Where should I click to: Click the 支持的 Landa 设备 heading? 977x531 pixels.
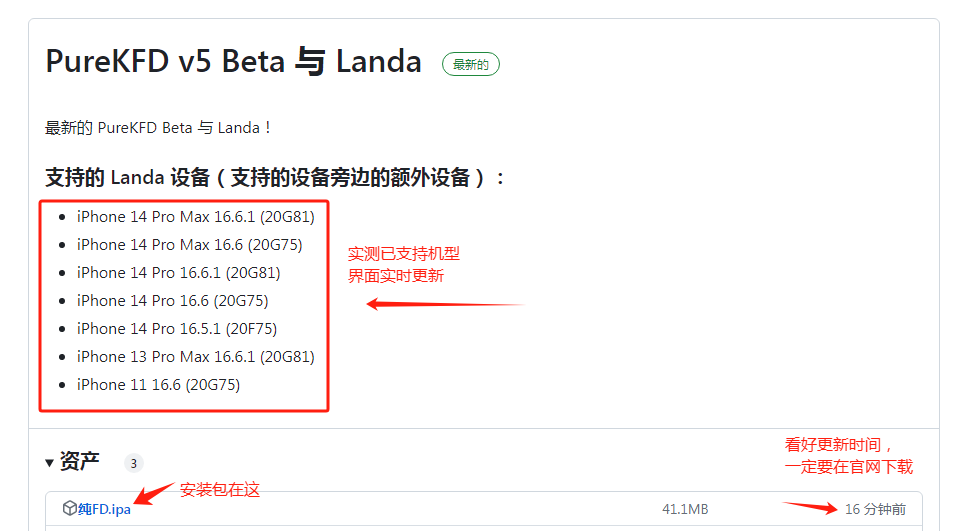click(276, 178)
